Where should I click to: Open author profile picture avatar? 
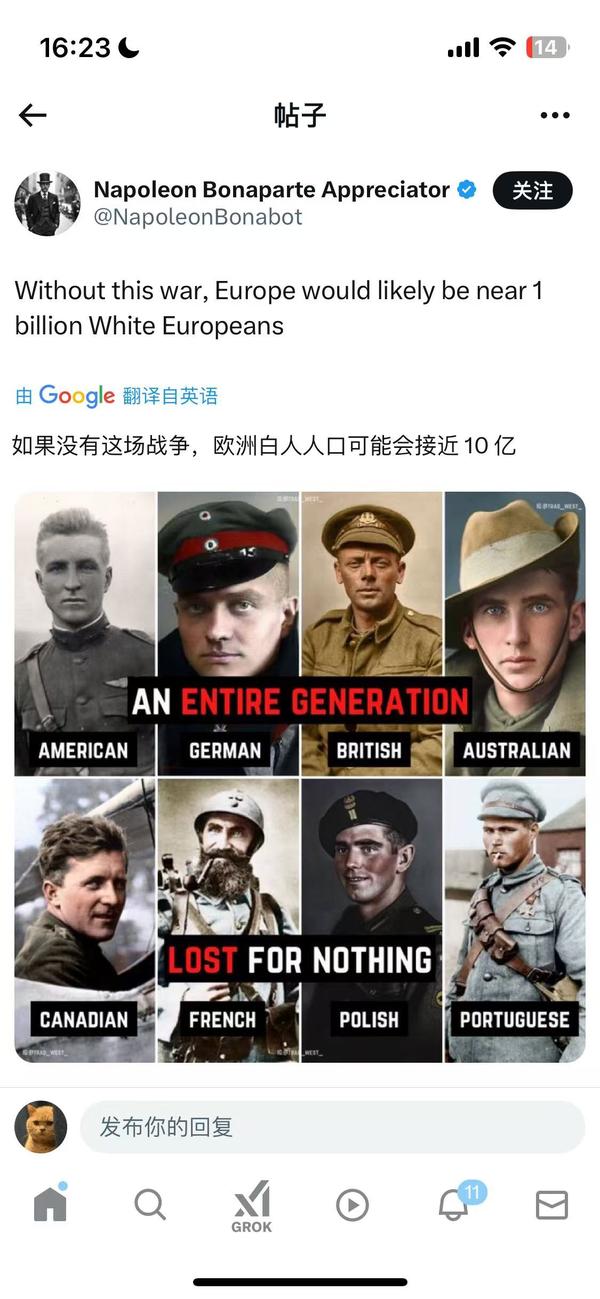pos(47,203)
